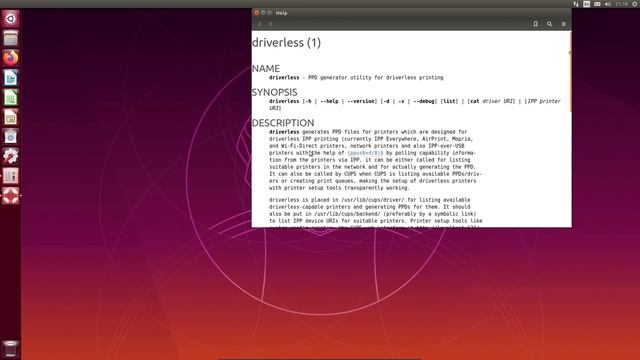Open the Ubuntu Dash search launcher
The width and height of the screenshot is (640, 360).
pos(11,19)
